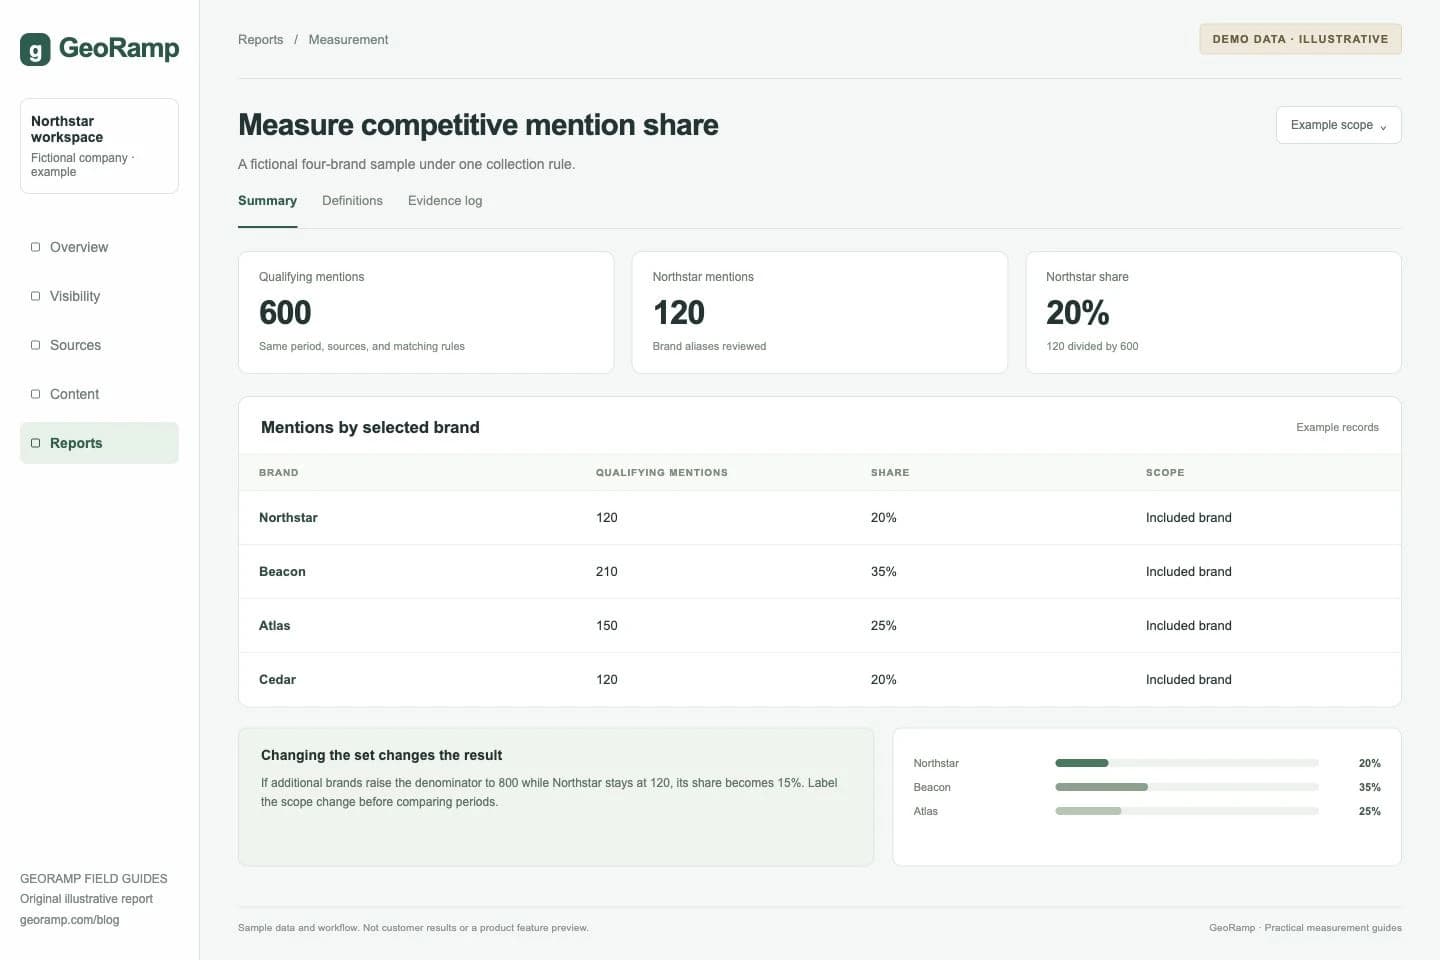
Task: Select the Qualifying mentions 600 card
Action: [x=426, y=312]
